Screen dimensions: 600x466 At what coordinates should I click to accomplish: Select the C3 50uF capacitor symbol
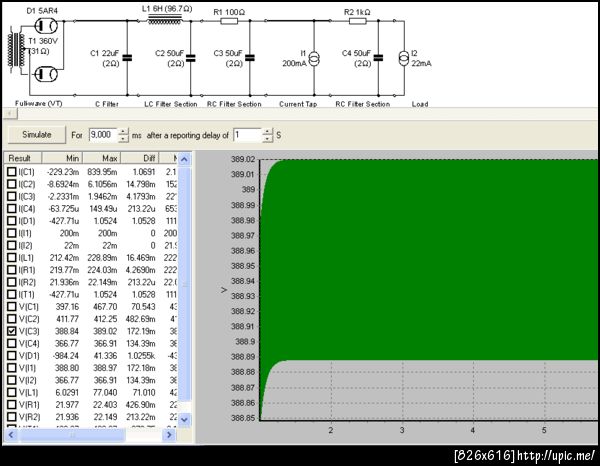[x=250, y=58]
